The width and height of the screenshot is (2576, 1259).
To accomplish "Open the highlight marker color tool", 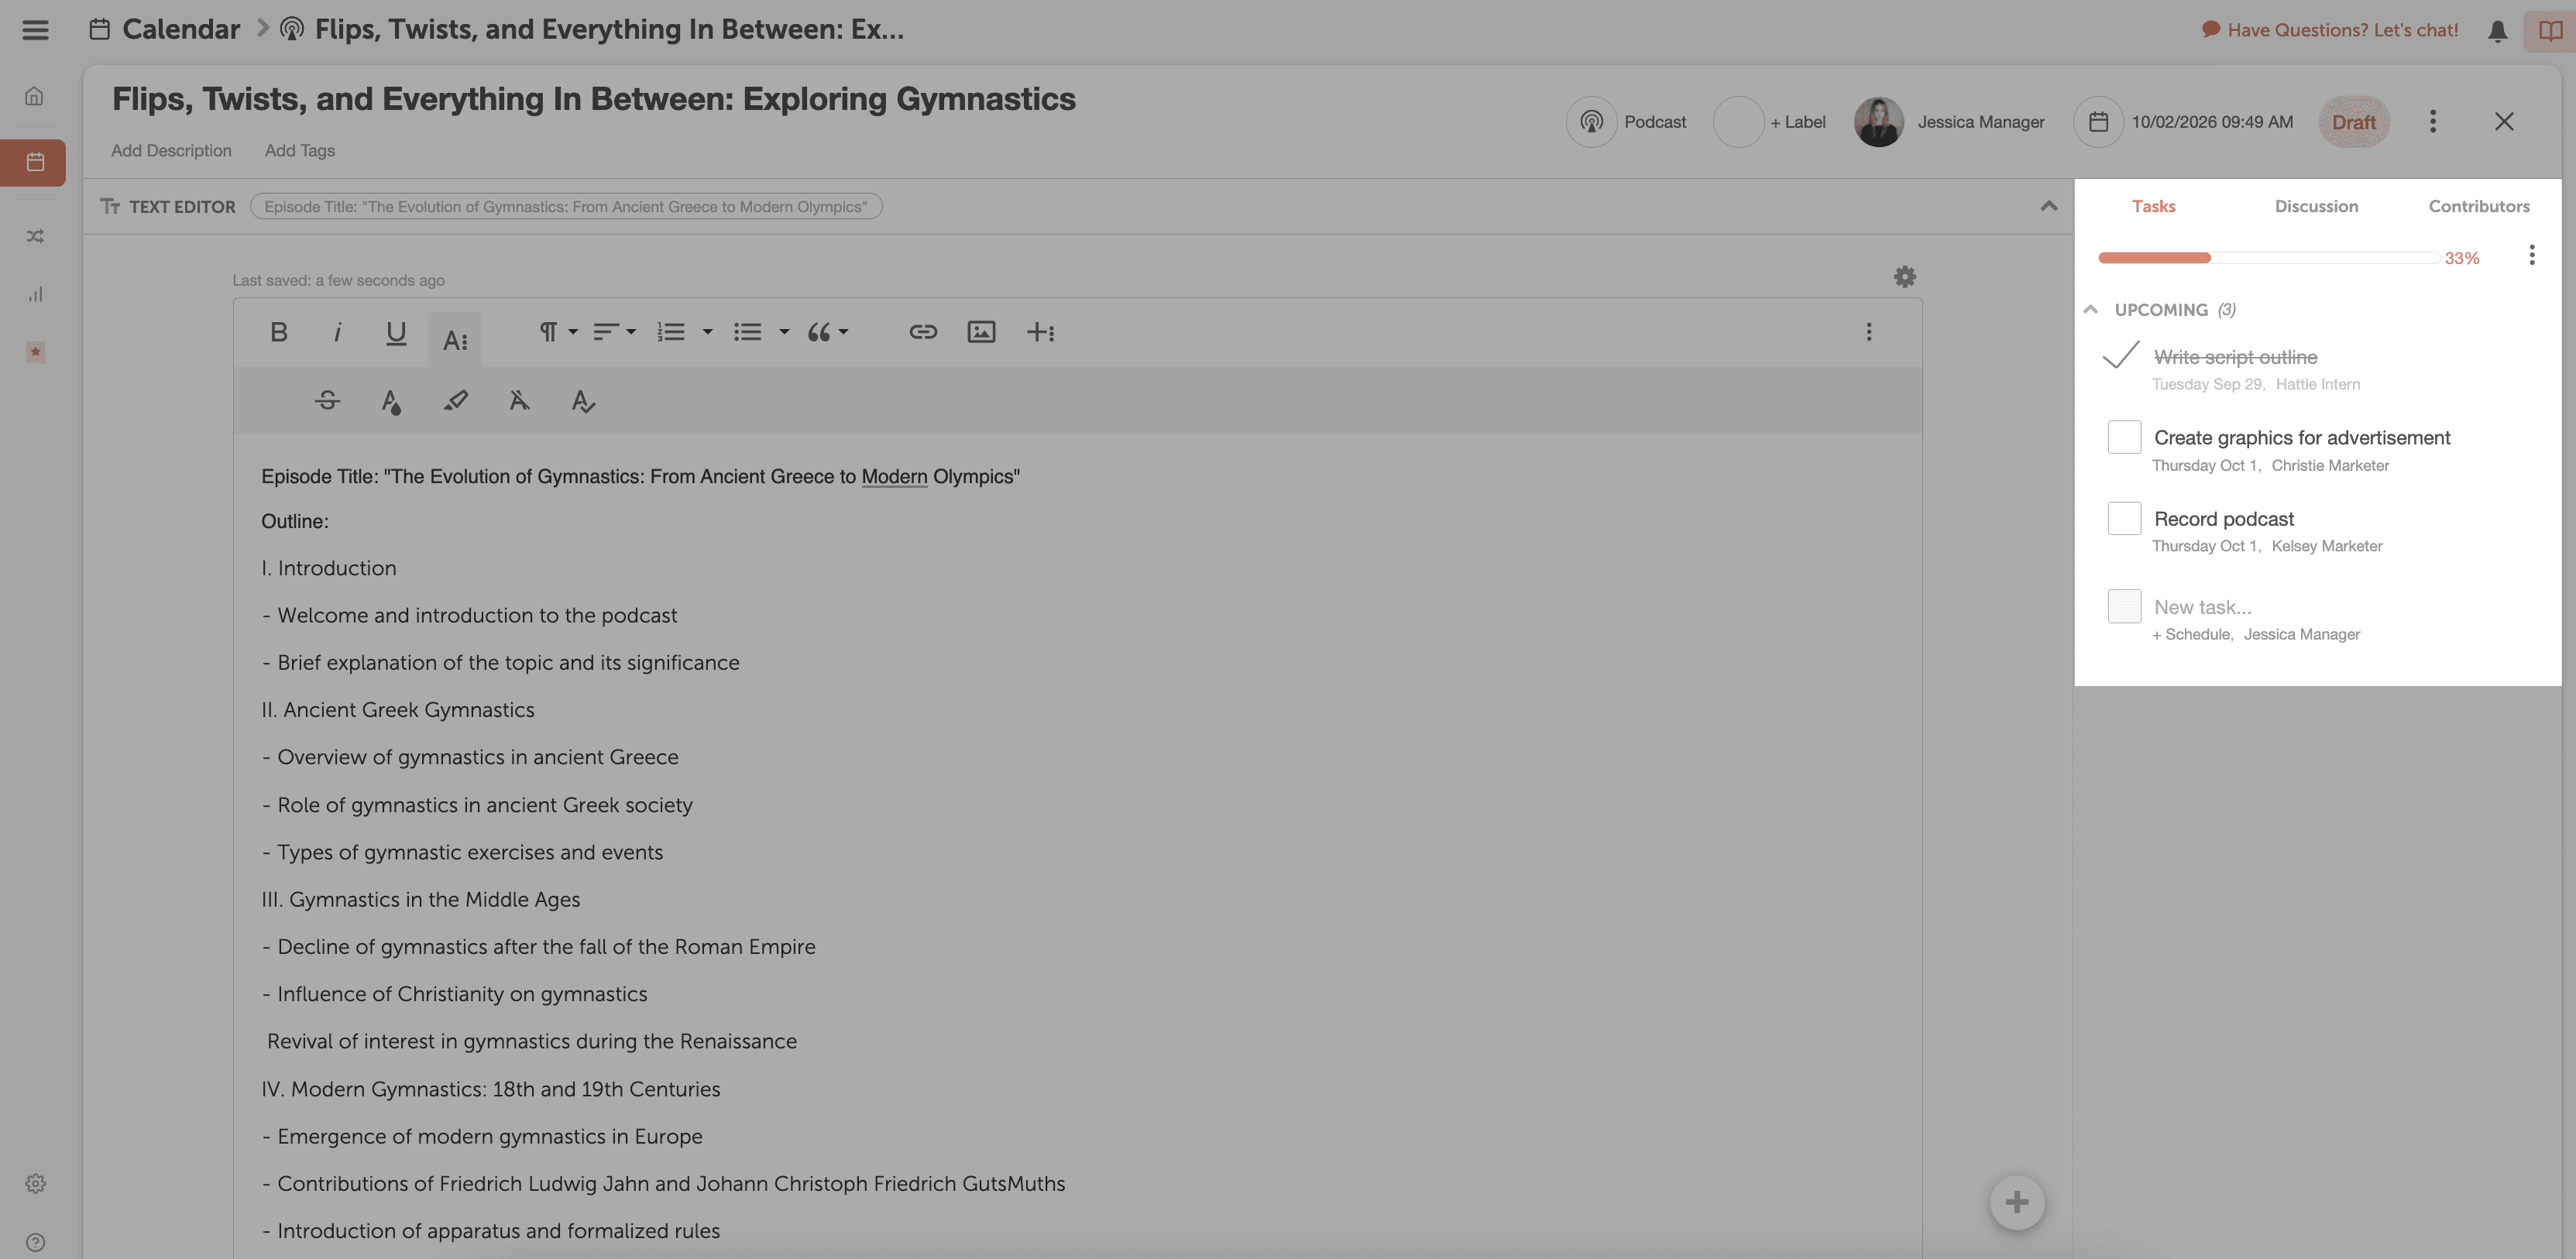I will pyautogui.click(x=455, y=401).
